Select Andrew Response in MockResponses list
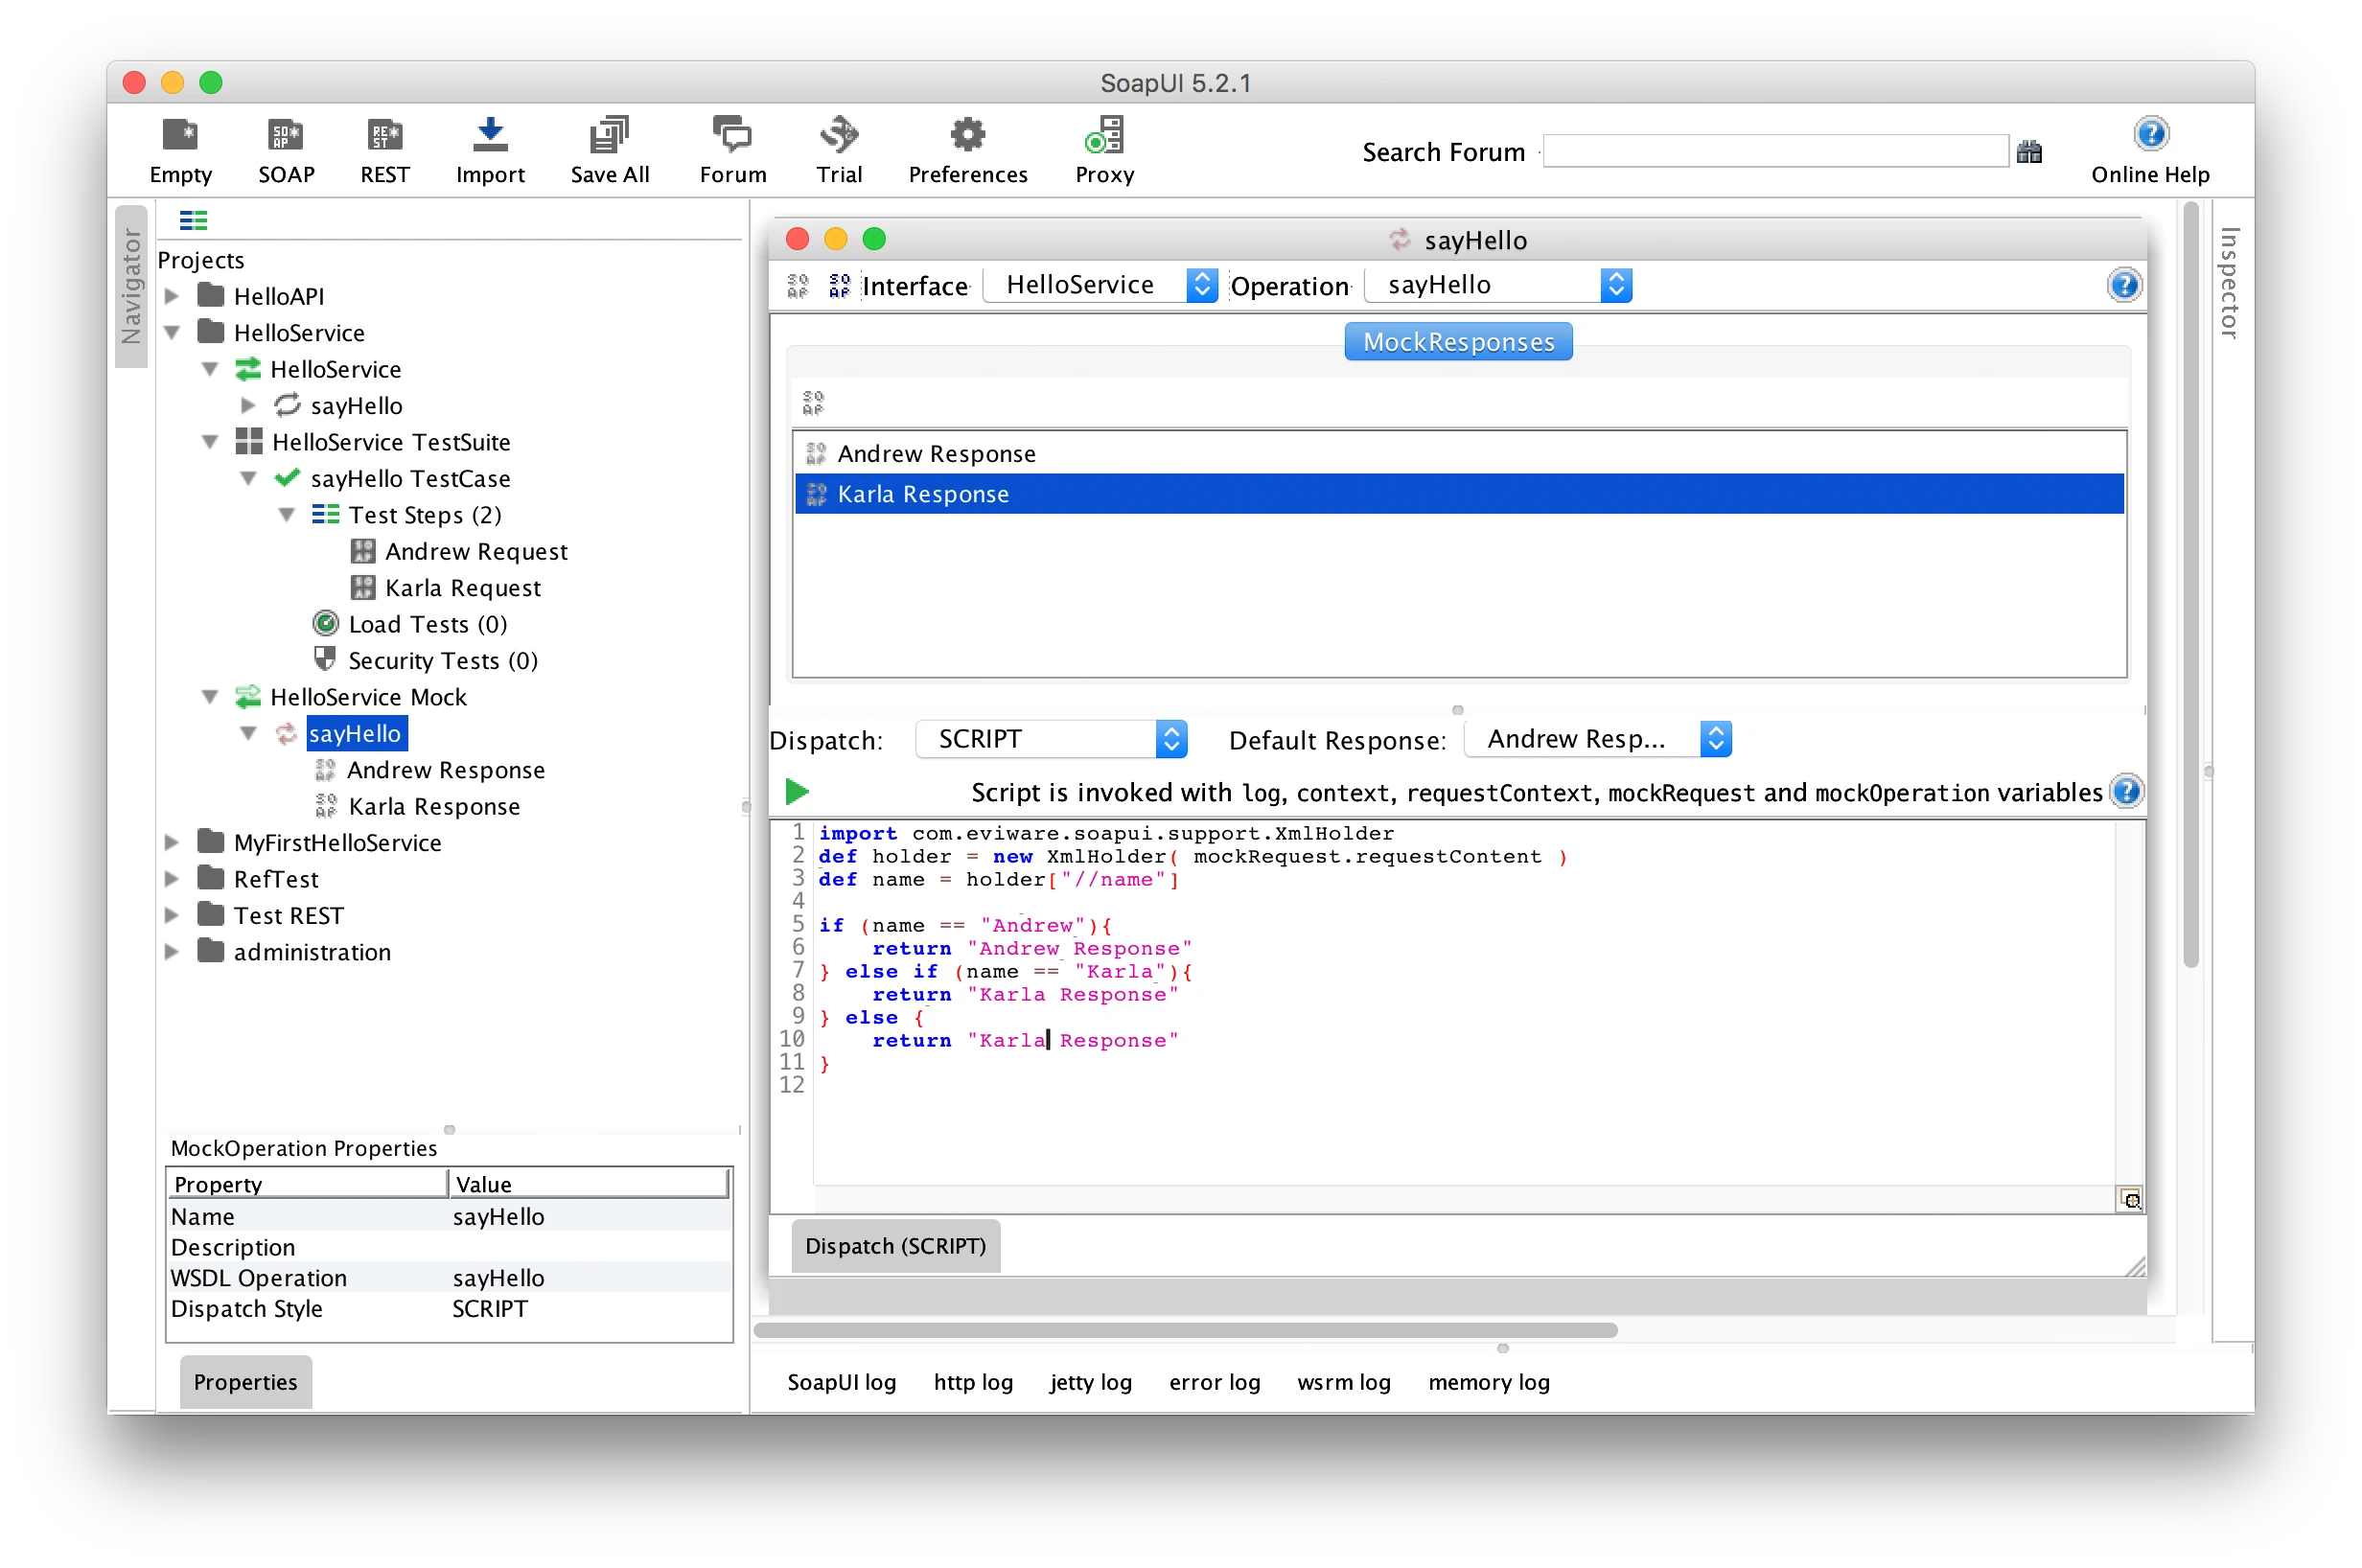 [936, 454]
